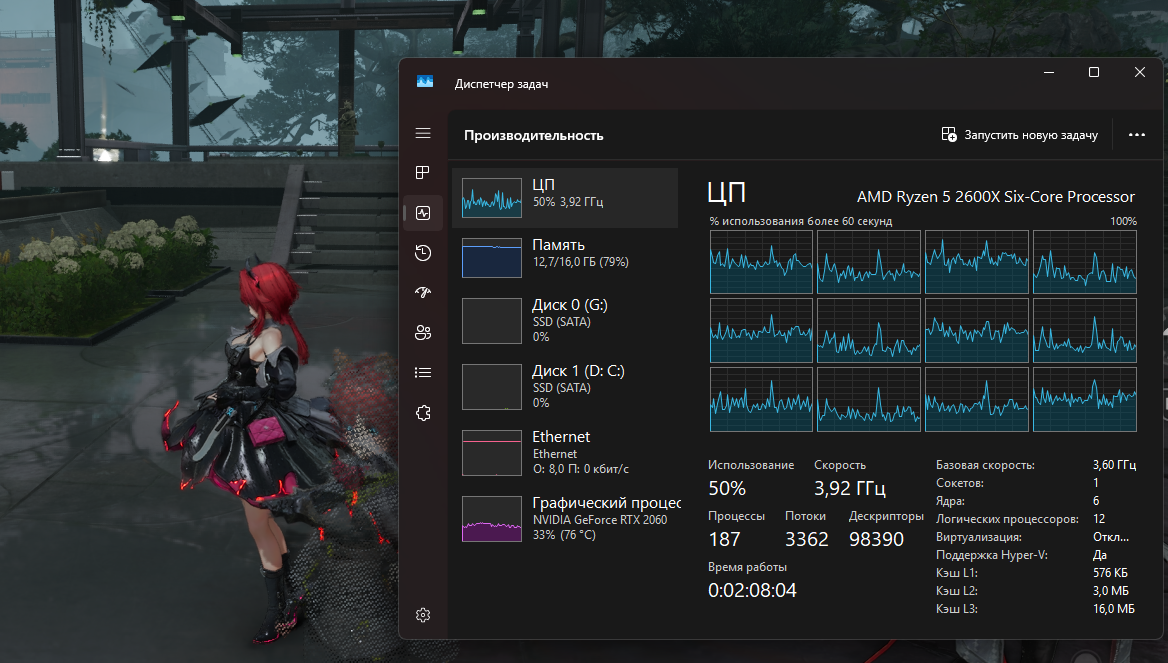Maximize the Task Manager window

[1094, 72]
